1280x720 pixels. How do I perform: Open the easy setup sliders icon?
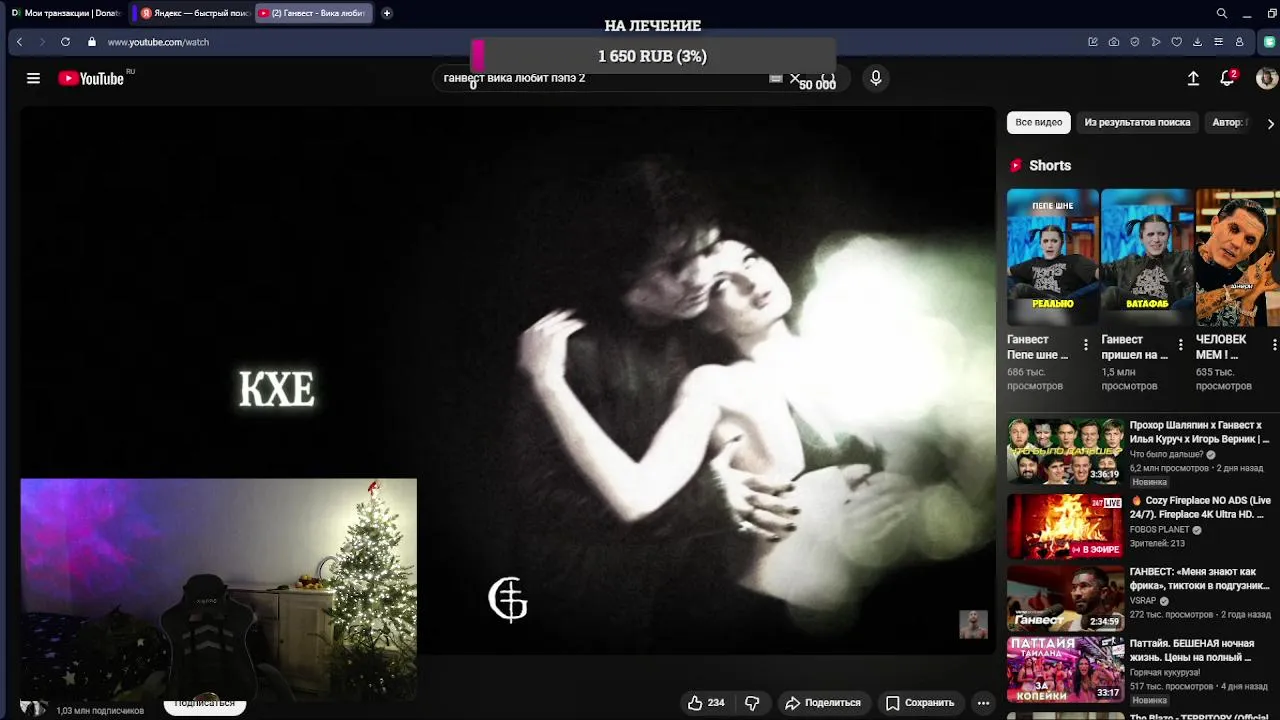tap(1218, 42)
